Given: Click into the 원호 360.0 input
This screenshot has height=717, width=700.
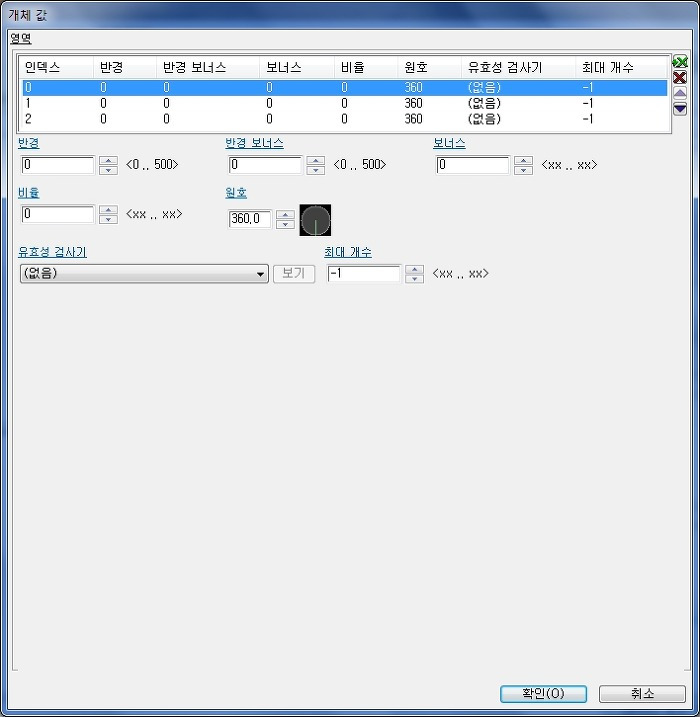Looking at the screenshot, I should 250,219.
